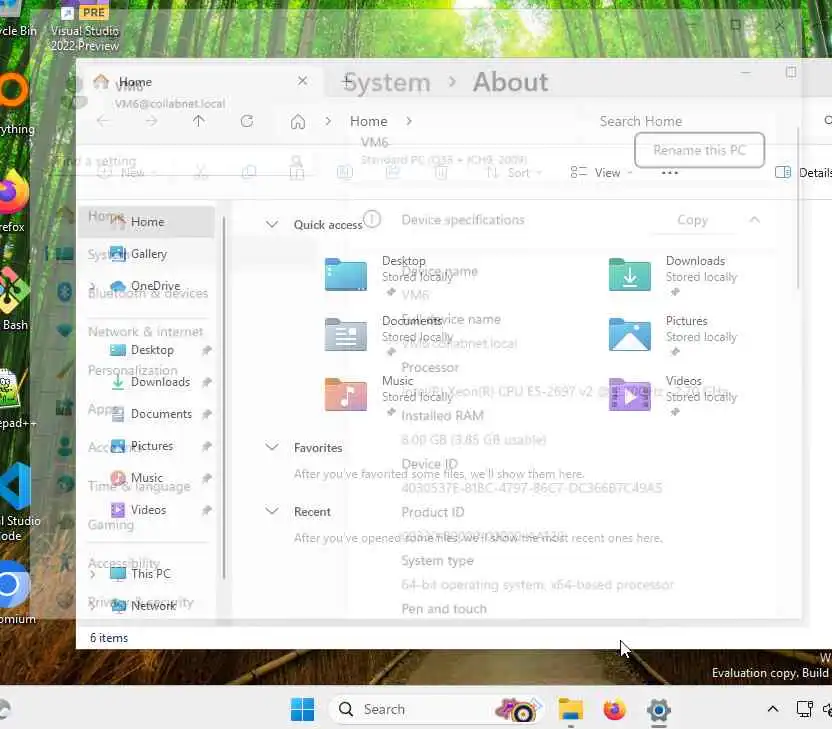Click the pin icon next to sidebar Videos
The image size is (832, 729).
point(207,510)
